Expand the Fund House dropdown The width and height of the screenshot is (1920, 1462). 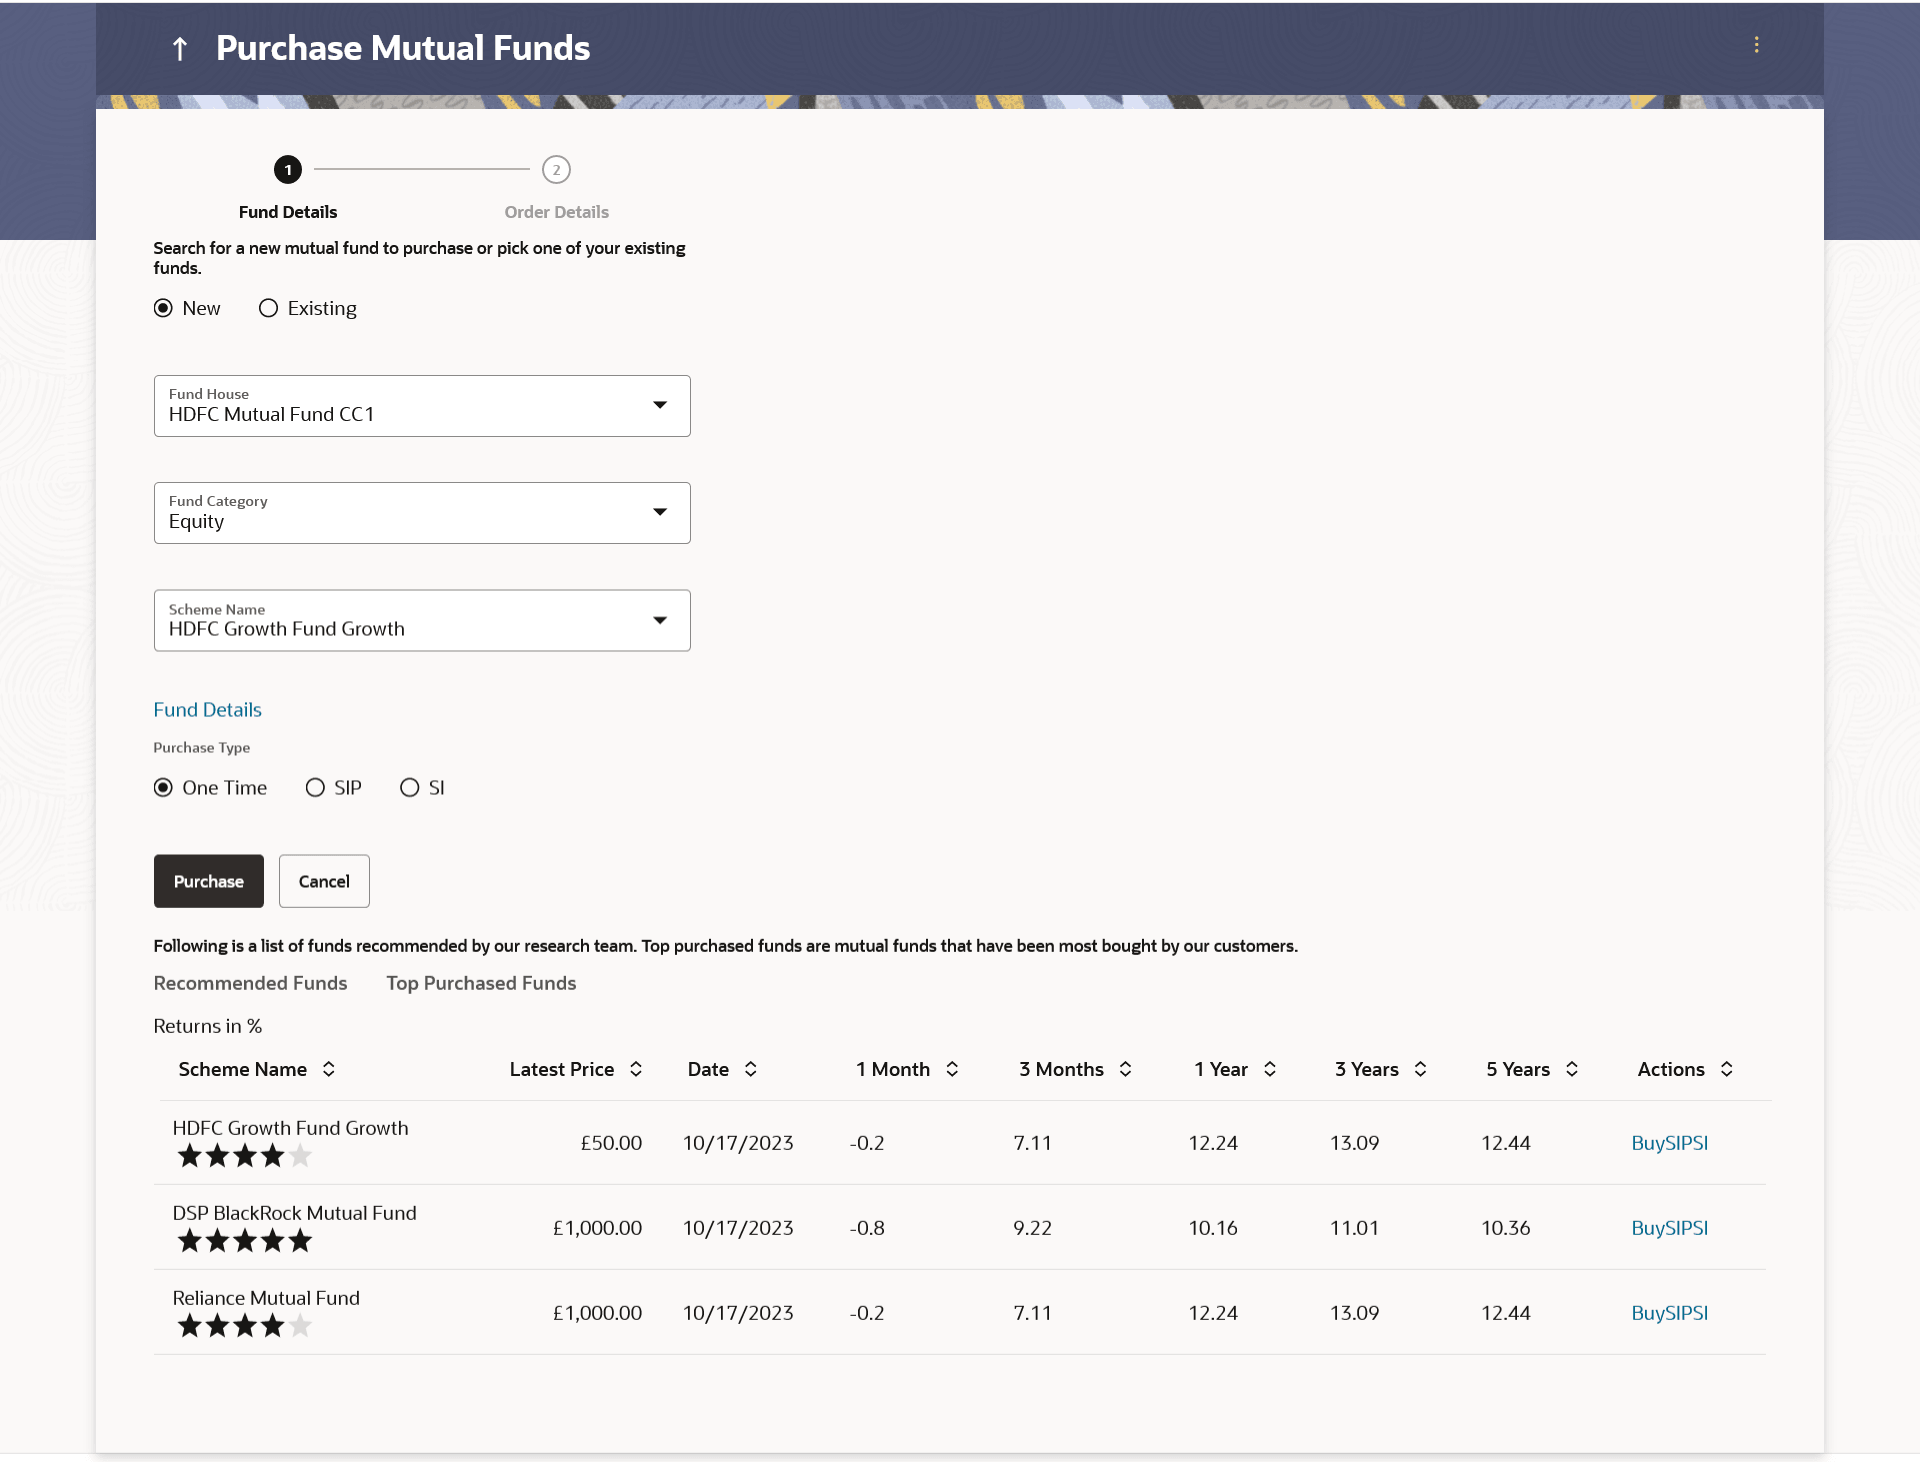659,405
